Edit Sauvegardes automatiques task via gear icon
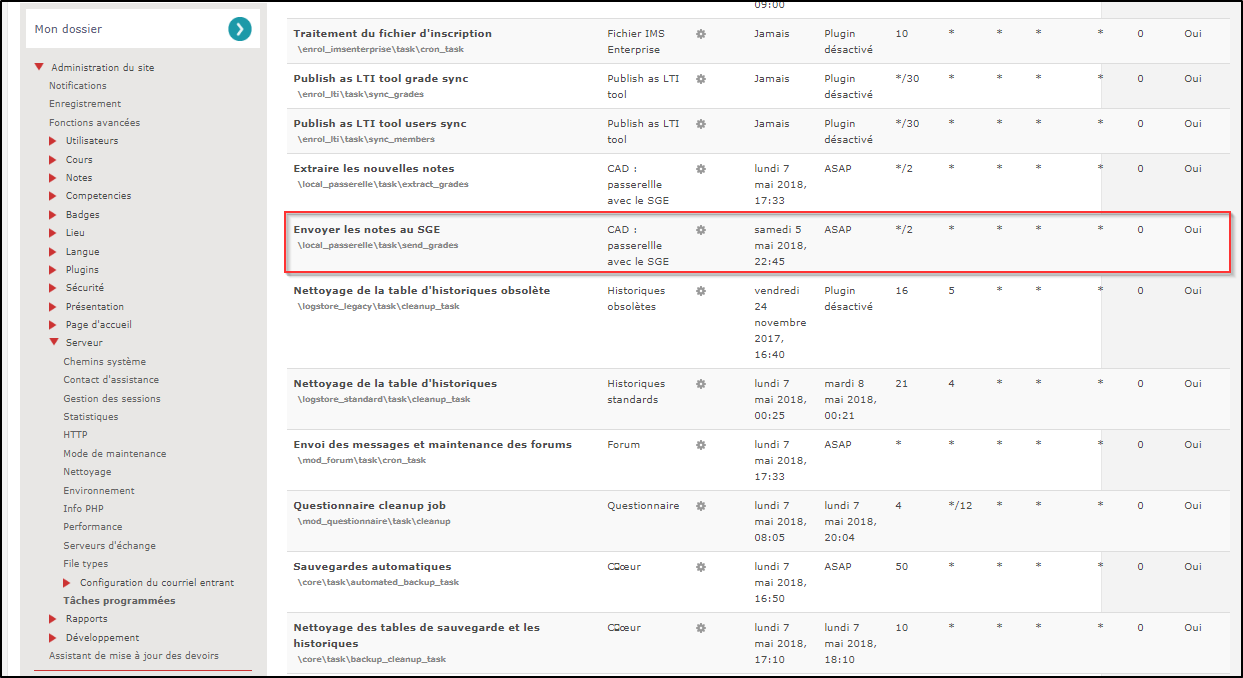 pos(701,567)
